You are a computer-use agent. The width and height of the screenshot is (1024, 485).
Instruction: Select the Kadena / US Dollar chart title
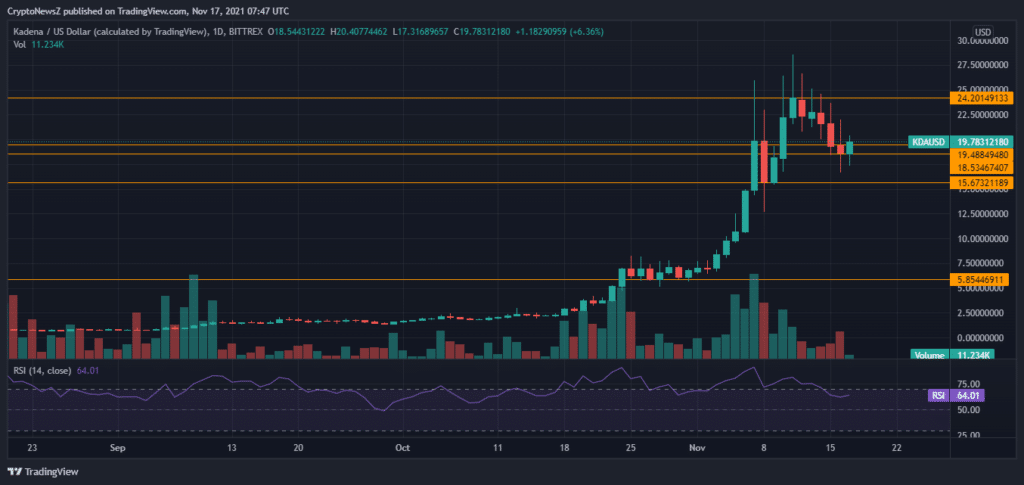click(111, 31)
